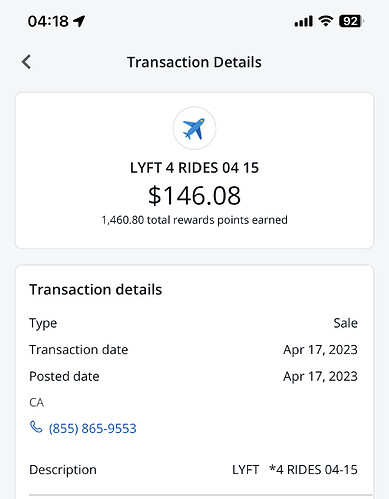
Task: Tap the $146.08 transaction amount
Action: (x=194, y=196)
